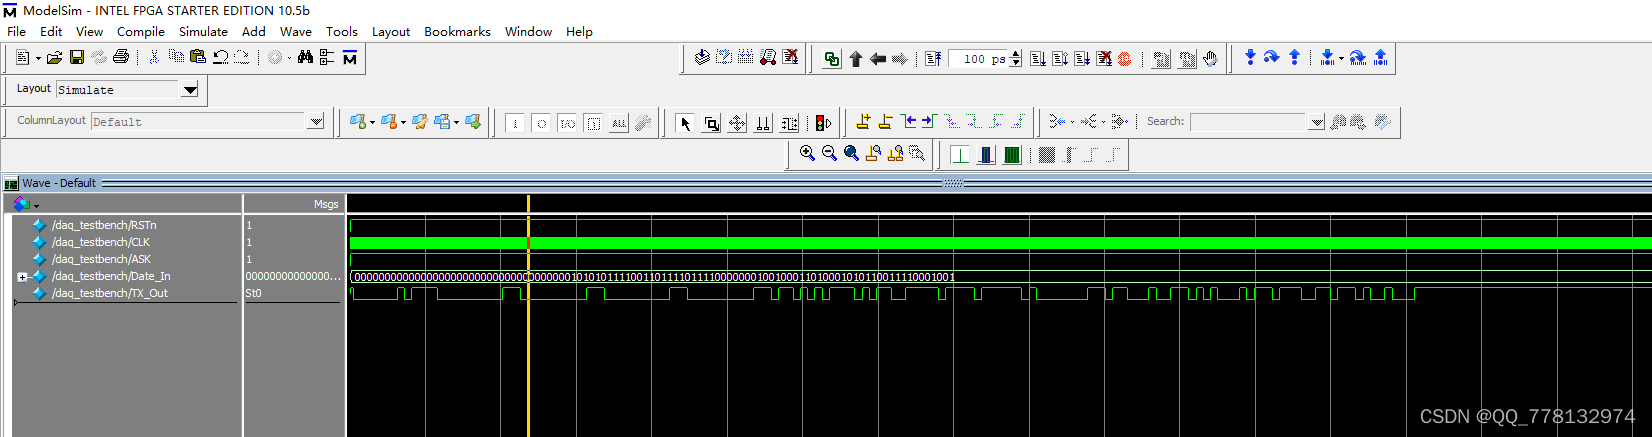Open the Simulate menu
The height and width of the screenshot is (437, 1652).
203,32
